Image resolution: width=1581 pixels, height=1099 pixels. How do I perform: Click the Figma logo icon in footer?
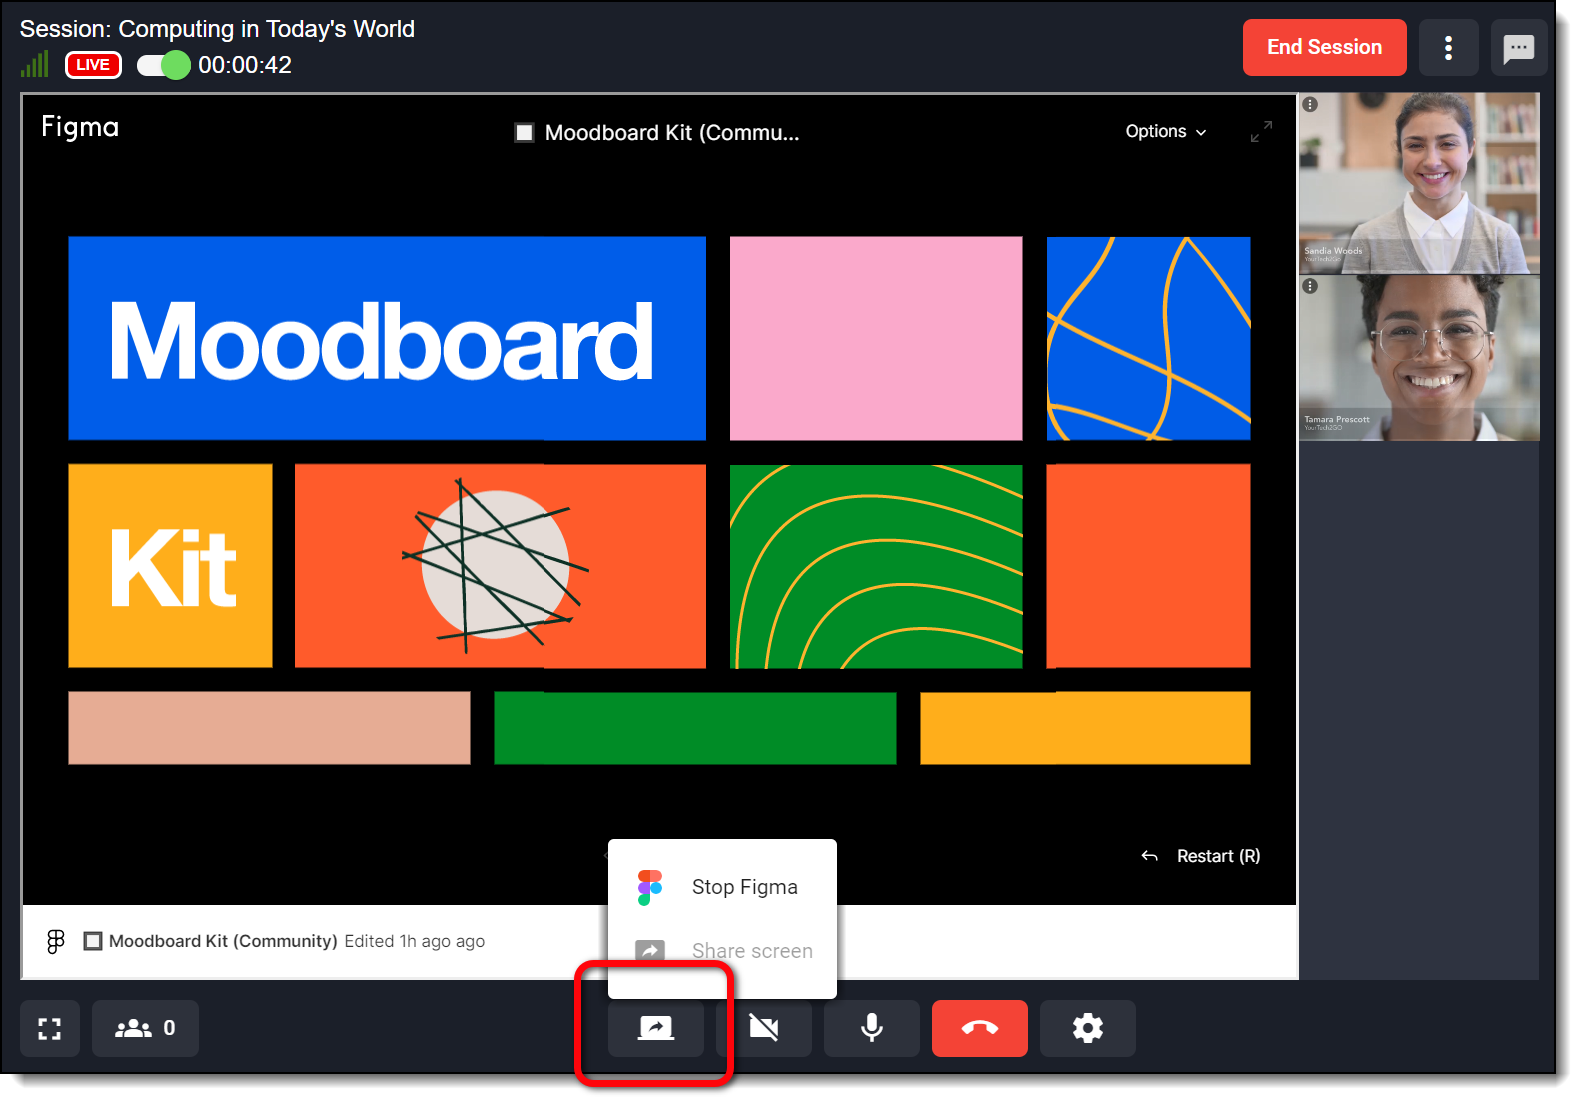pos(56,941)
